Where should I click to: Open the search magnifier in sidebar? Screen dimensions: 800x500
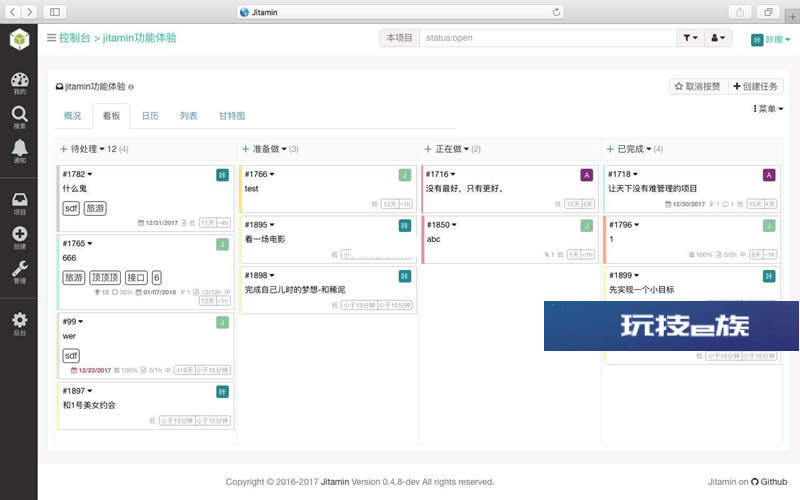(x=19, y=114)
